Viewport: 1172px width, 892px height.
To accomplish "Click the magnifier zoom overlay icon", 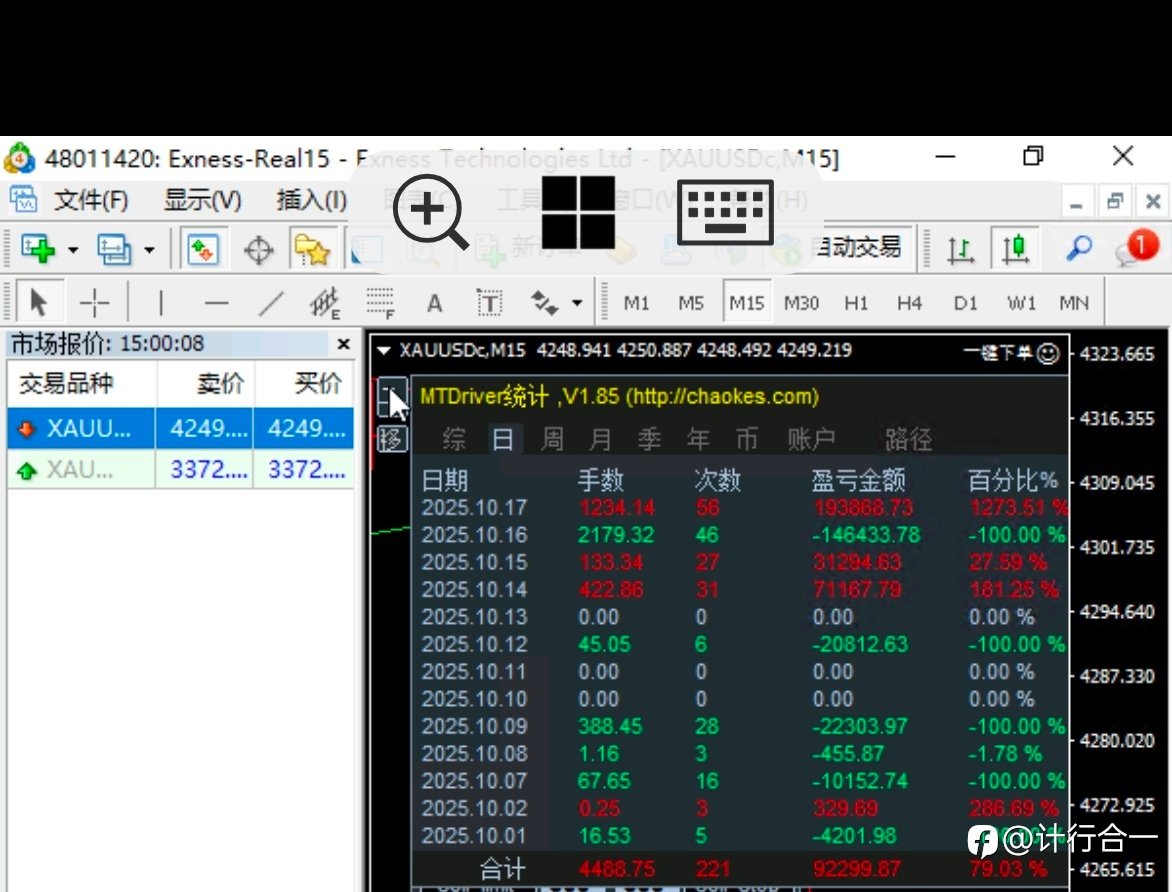I will tap(431, 212).
